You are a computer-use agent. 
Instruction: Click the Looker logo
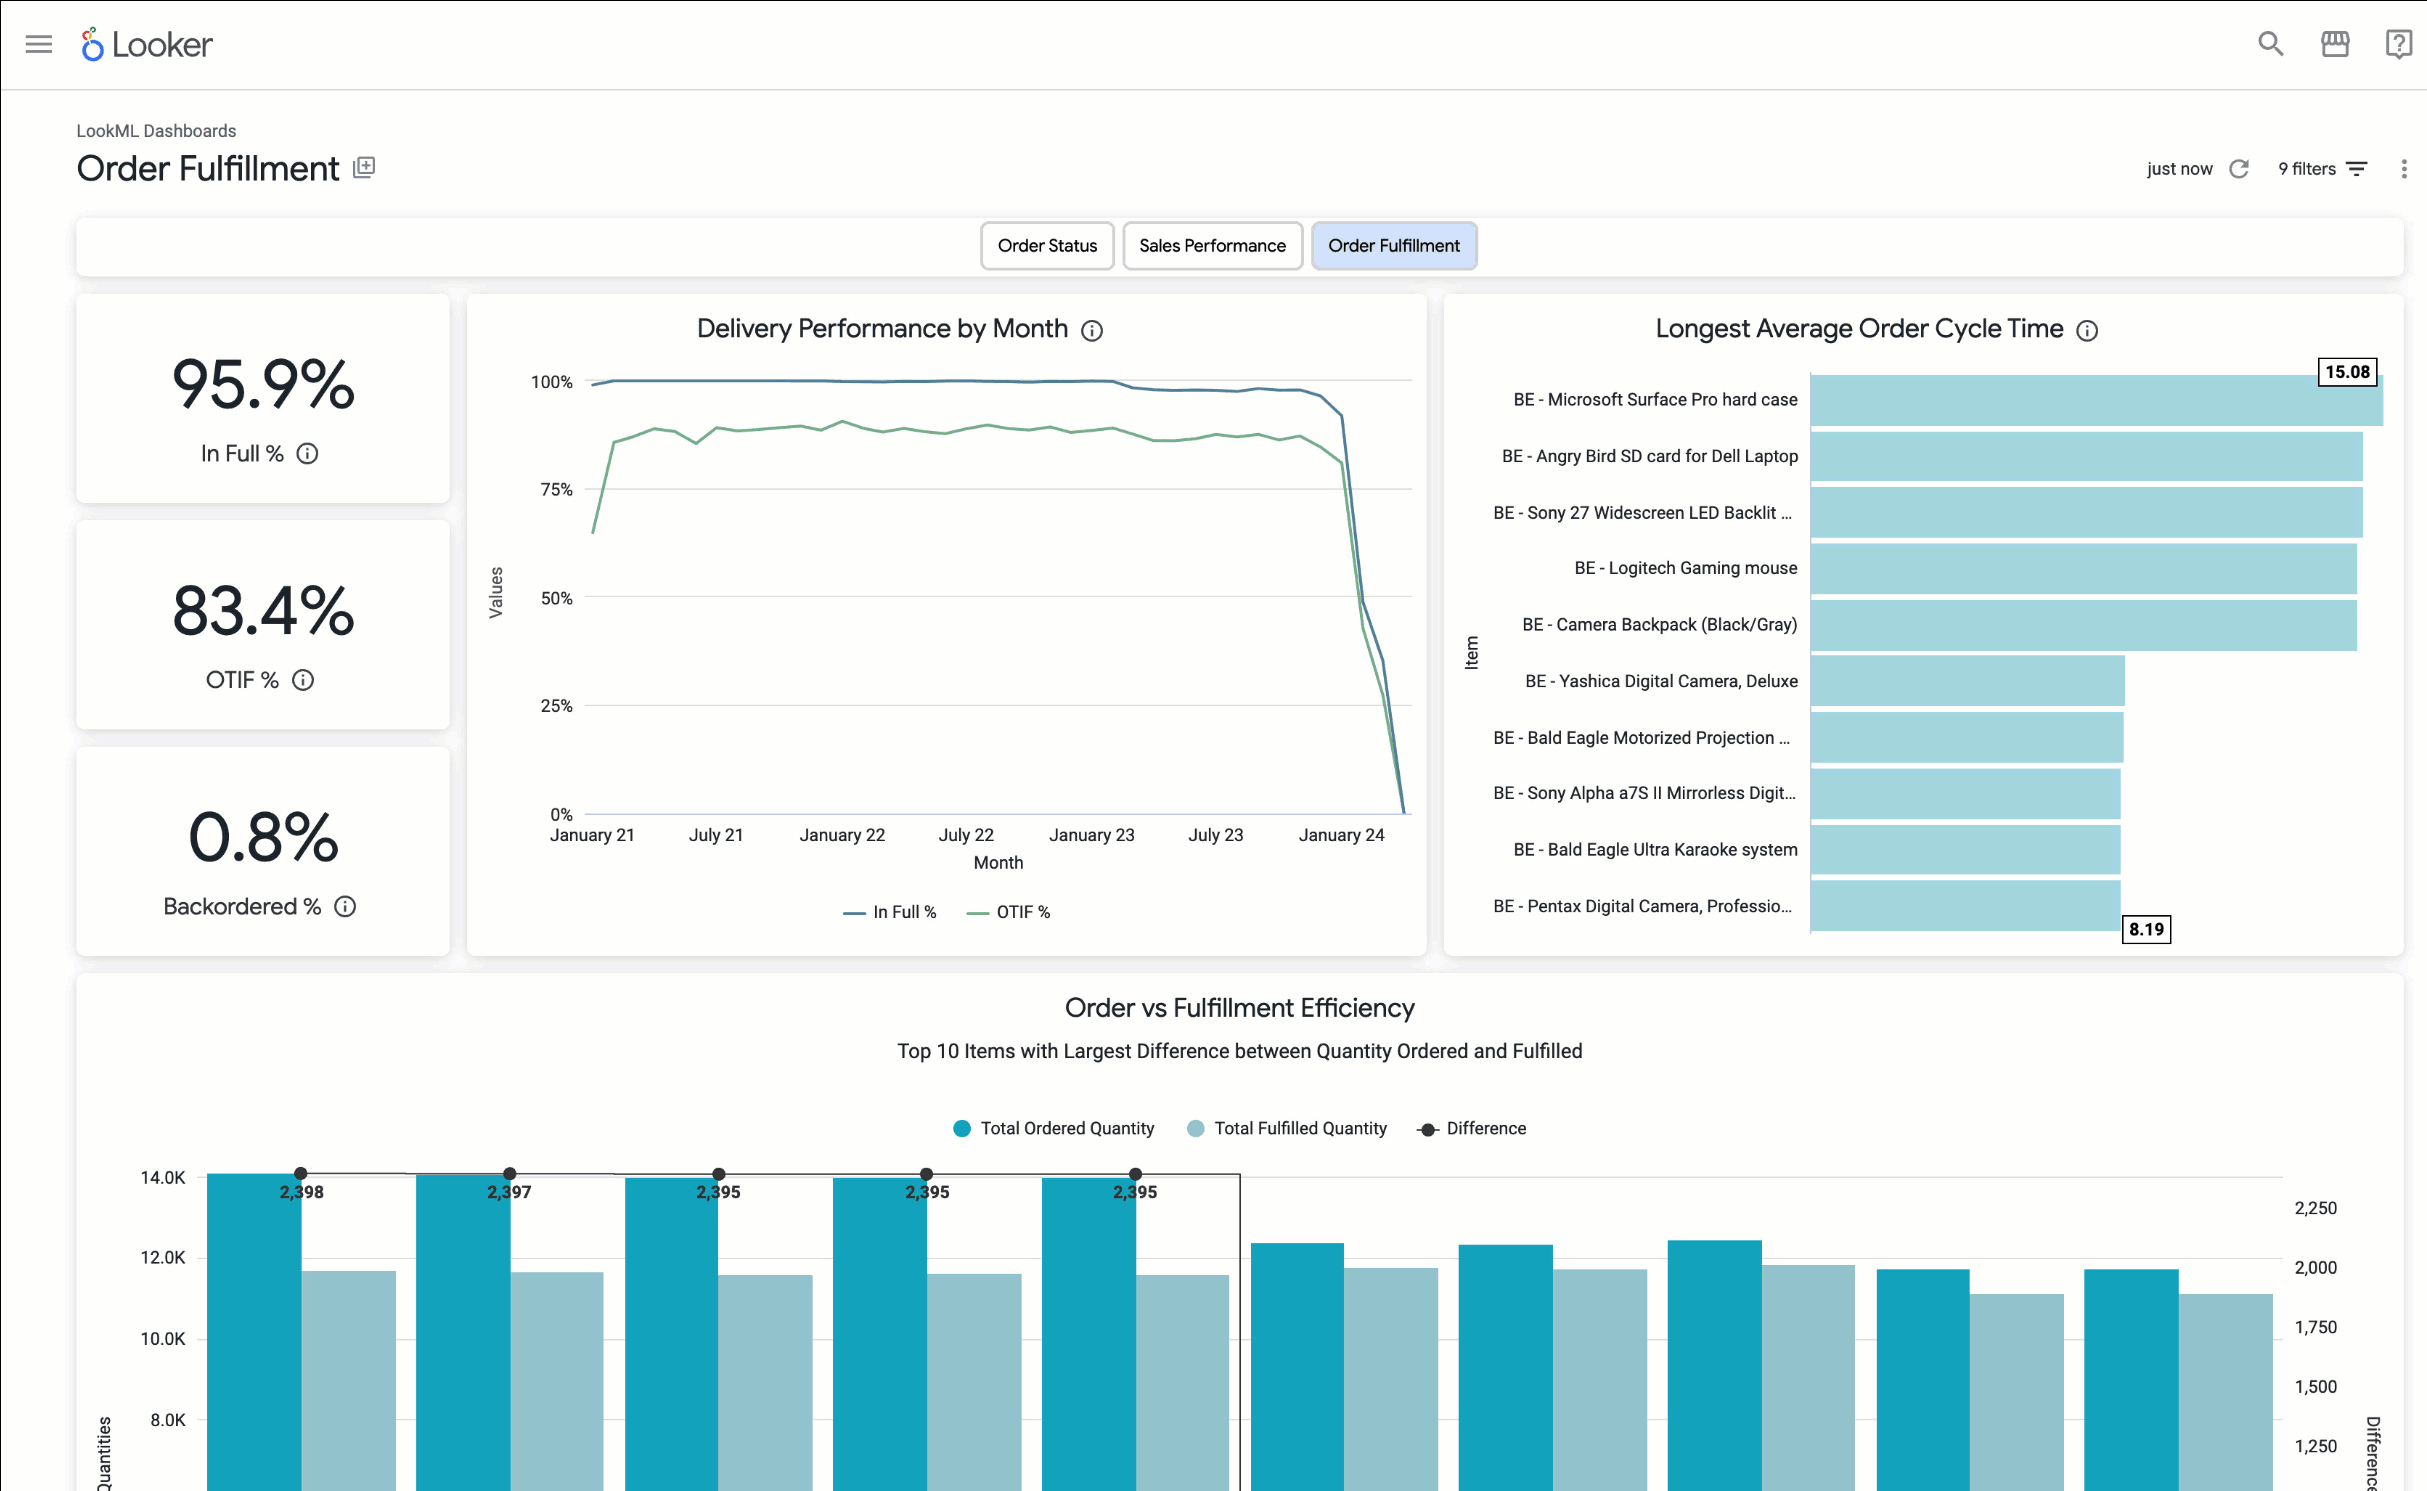146,44
